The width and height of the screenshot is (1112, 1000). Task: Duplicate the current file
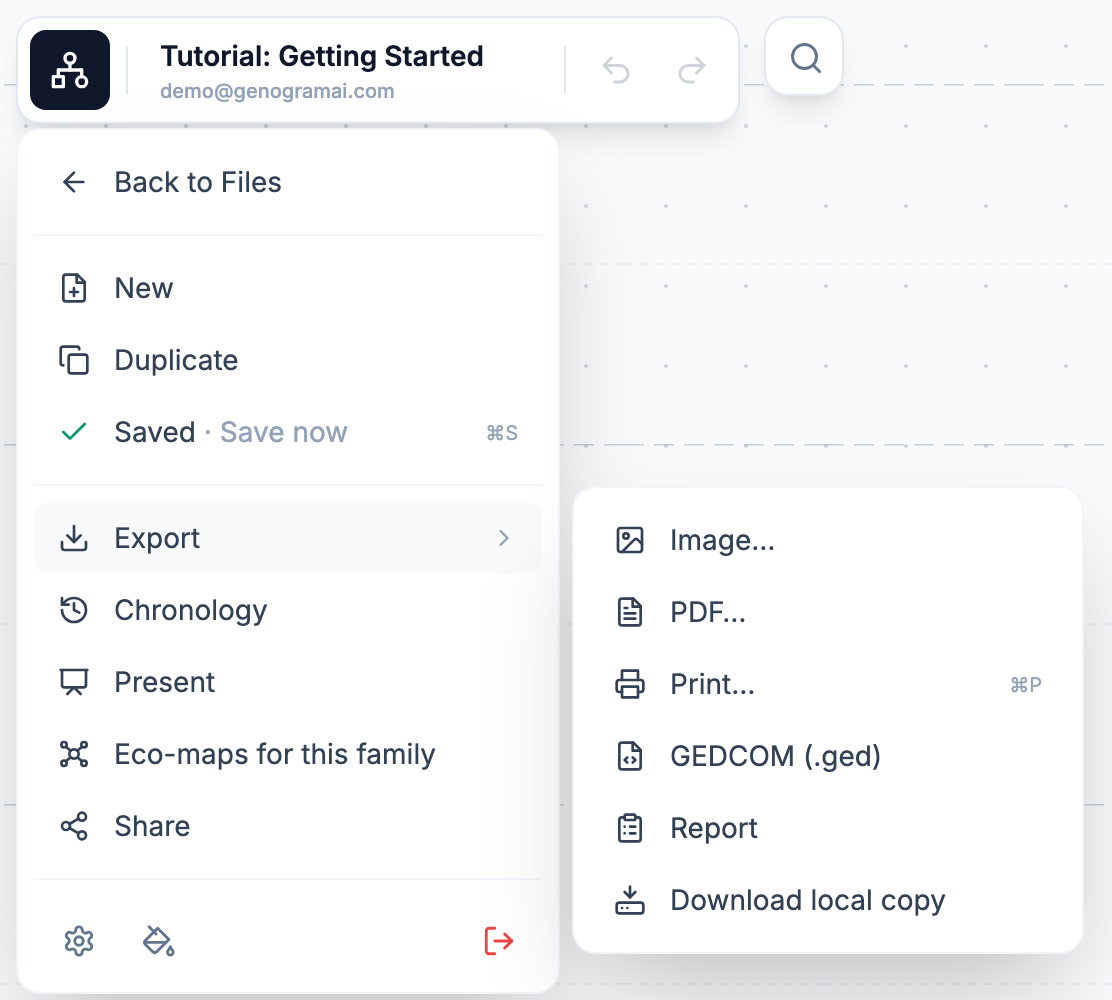click(288, 360)
